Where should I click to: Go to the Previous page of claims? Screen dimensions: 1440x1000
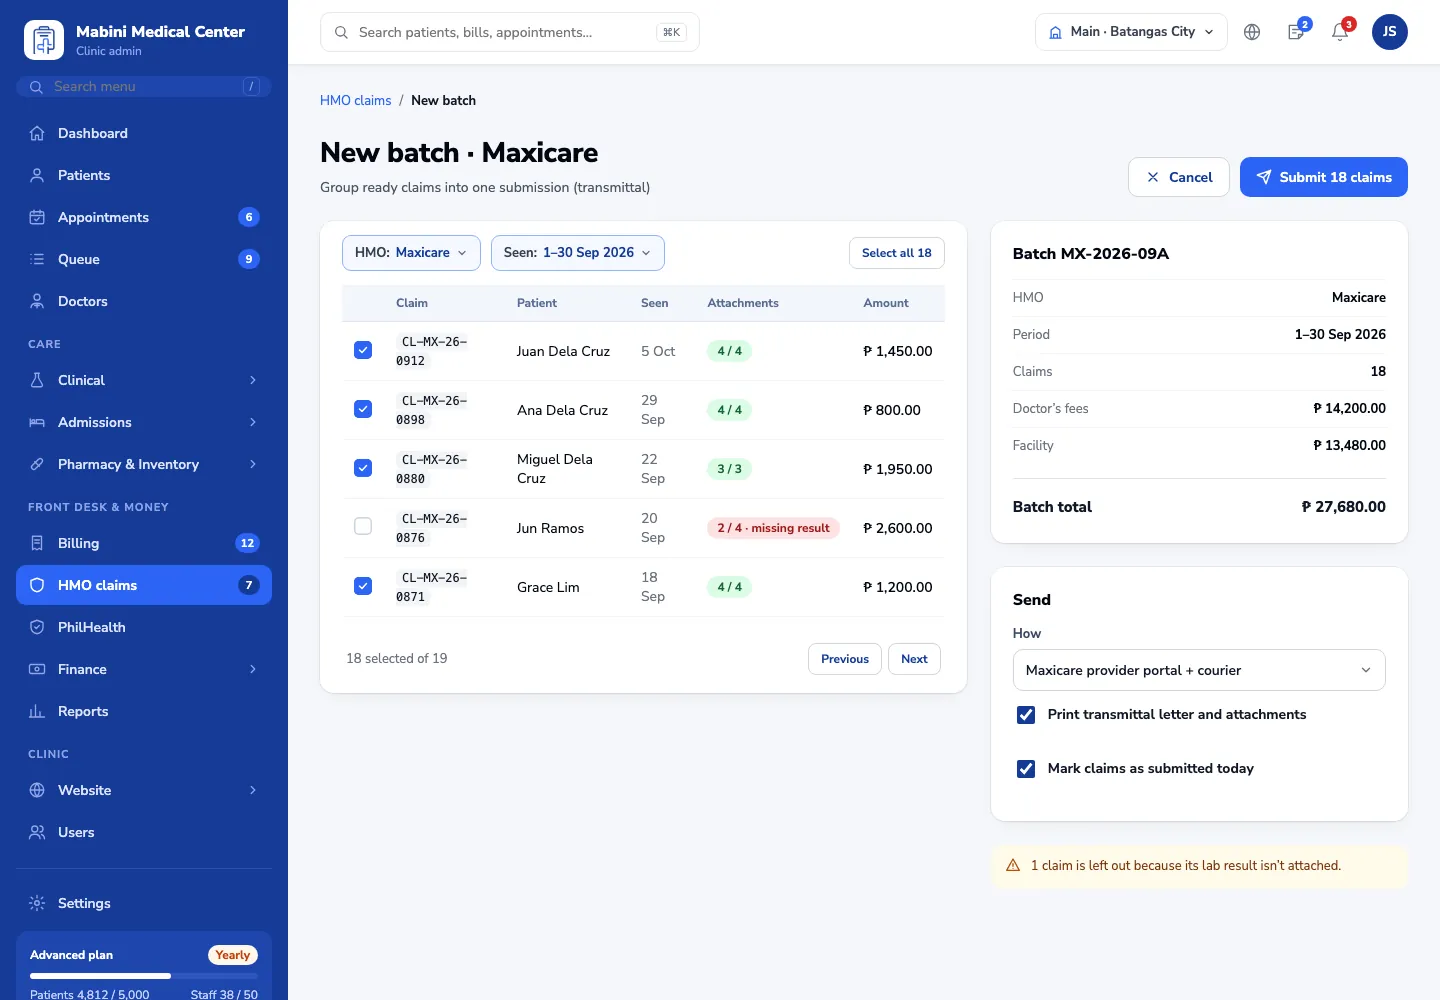click(x=845, y=659)
